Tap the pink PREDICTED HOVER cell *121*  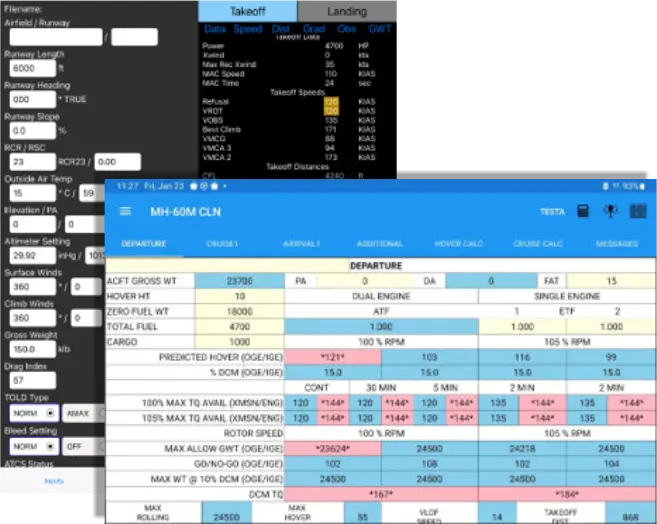tap(333, 357)
